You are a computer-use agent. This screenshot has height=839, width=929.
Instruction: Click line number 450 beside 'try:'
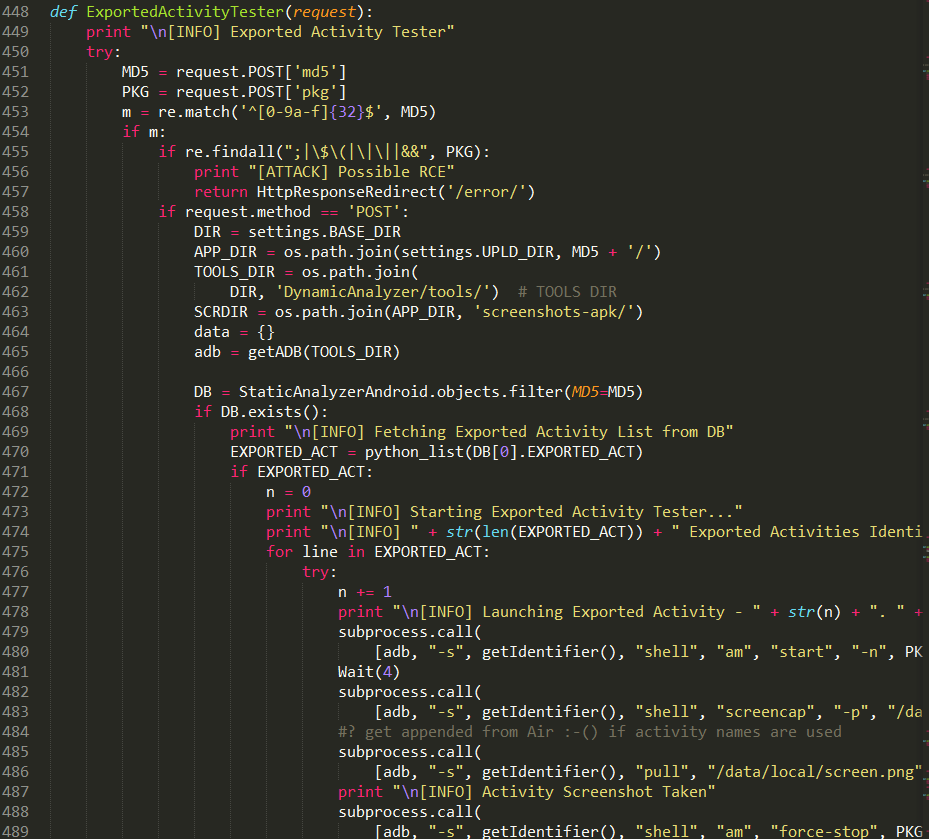(15, 52)
